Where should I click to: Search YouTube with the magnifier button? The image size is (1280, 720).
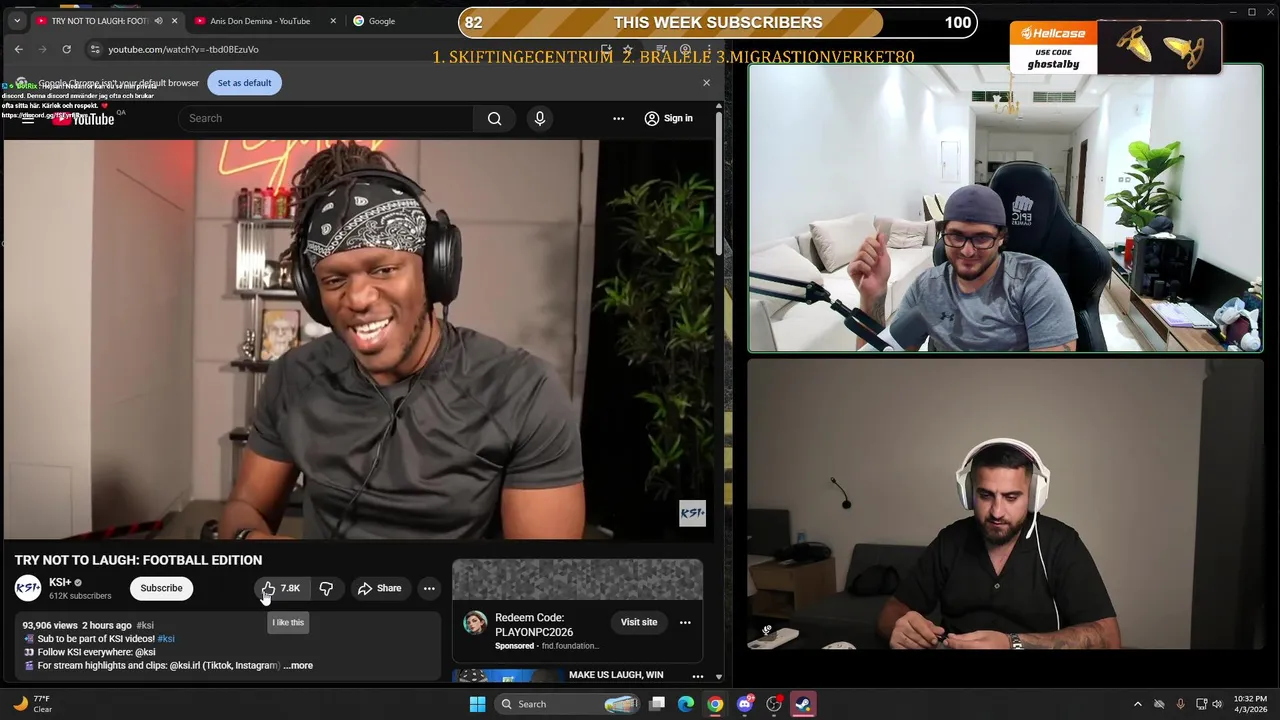coord(494,118)
